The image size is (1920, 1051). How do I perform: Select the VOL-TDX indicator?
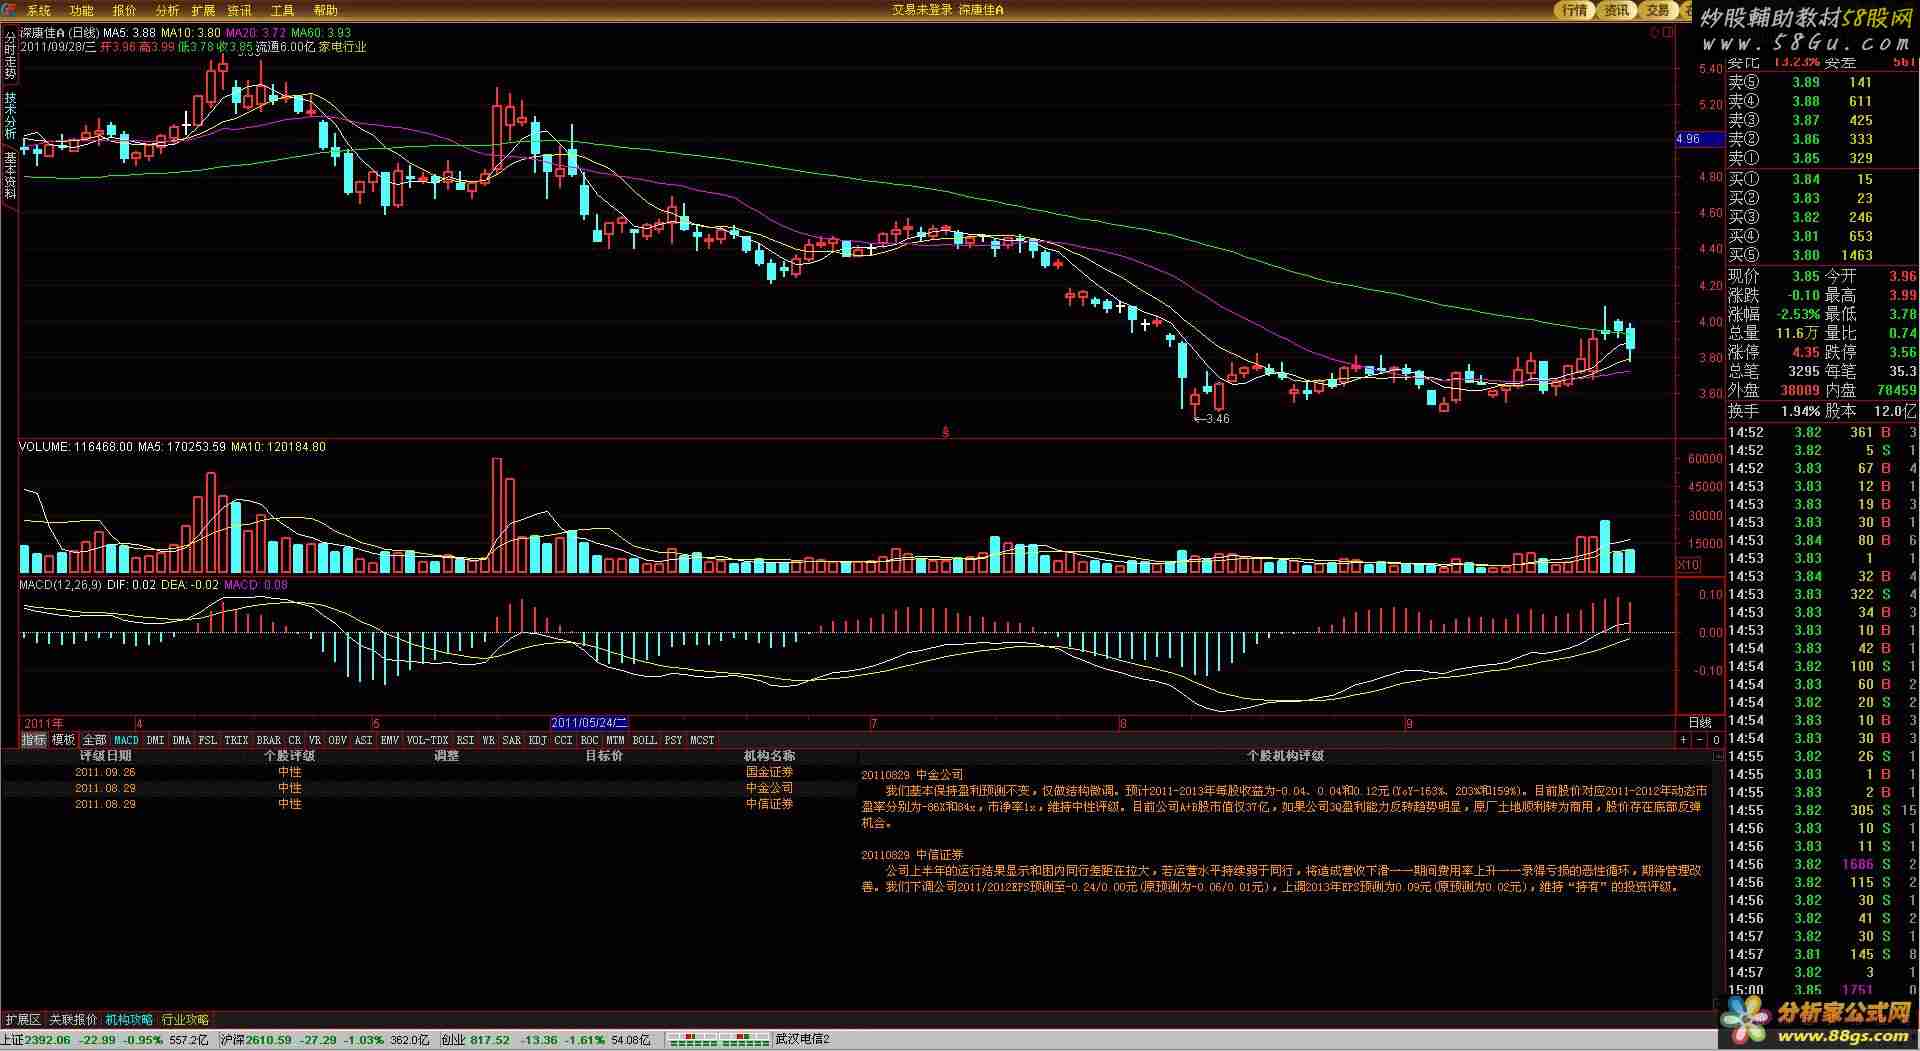(428, 740)
